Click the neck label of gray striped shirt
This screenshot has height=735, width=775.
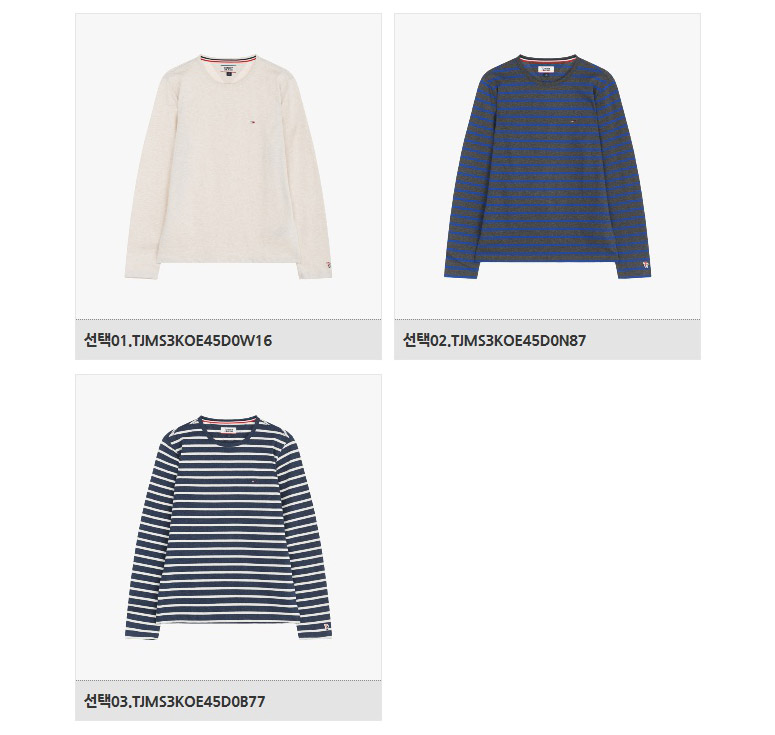(x=547, y=67)
